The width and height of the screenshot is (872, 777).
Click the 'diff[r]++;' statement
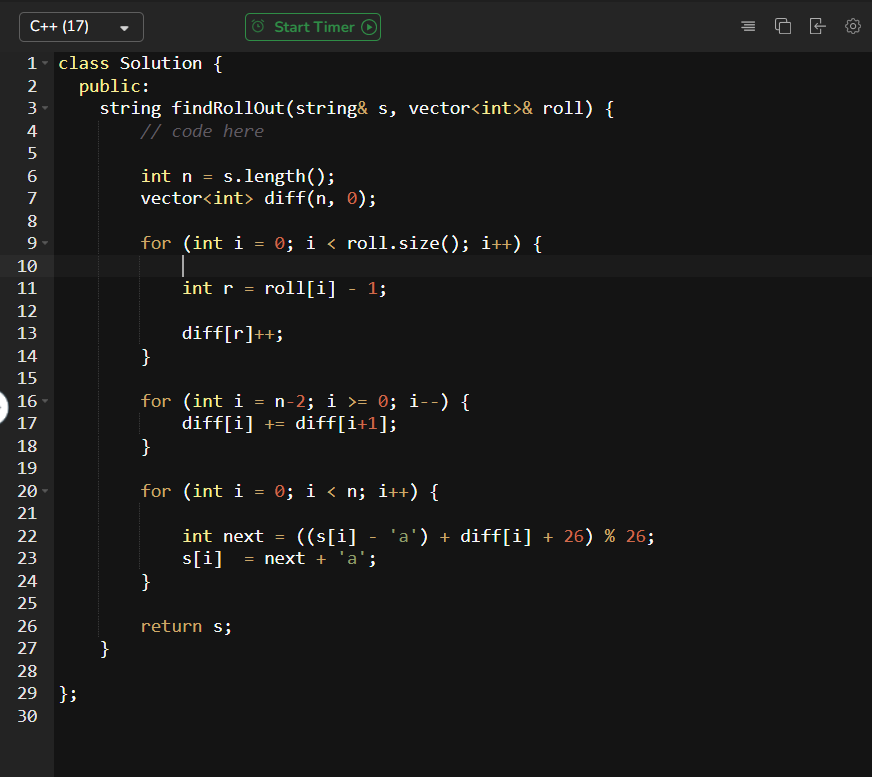(x=232, y=333)
